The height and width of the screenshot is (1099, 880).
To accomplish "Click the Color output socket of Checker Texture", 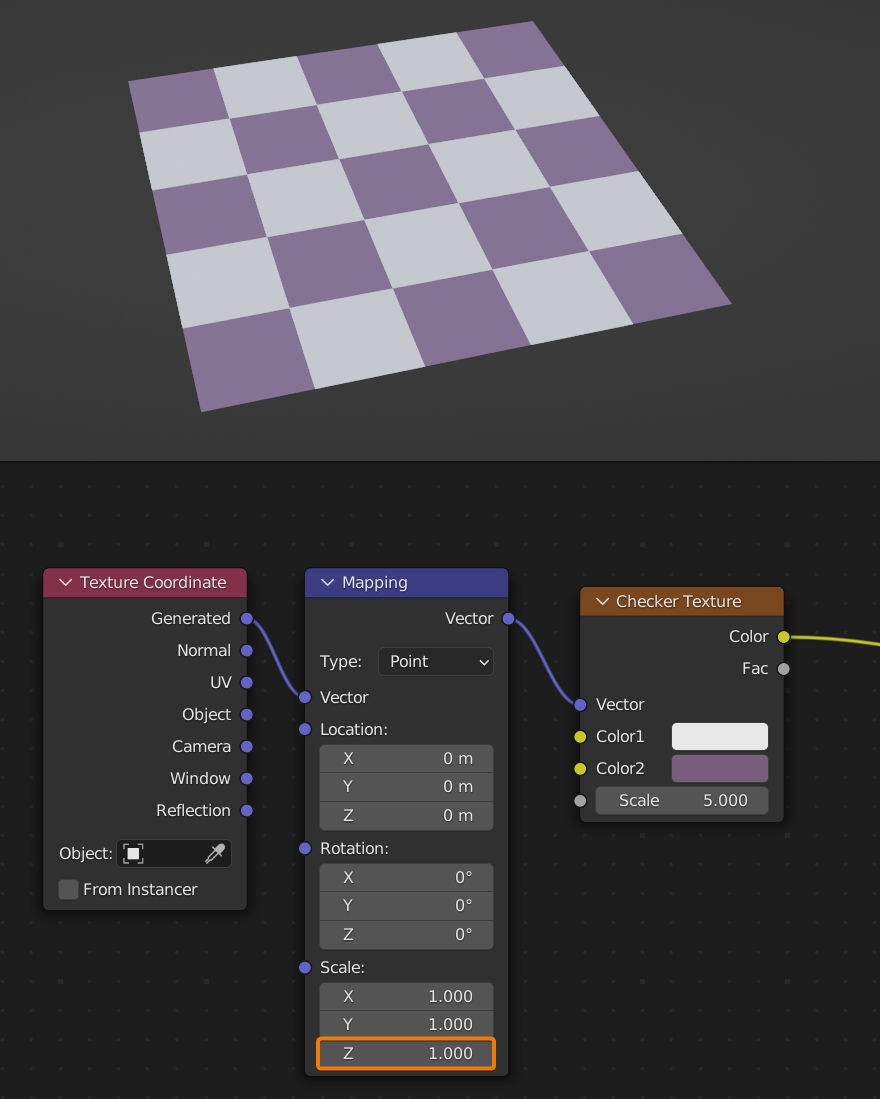I will click(784, 636).
